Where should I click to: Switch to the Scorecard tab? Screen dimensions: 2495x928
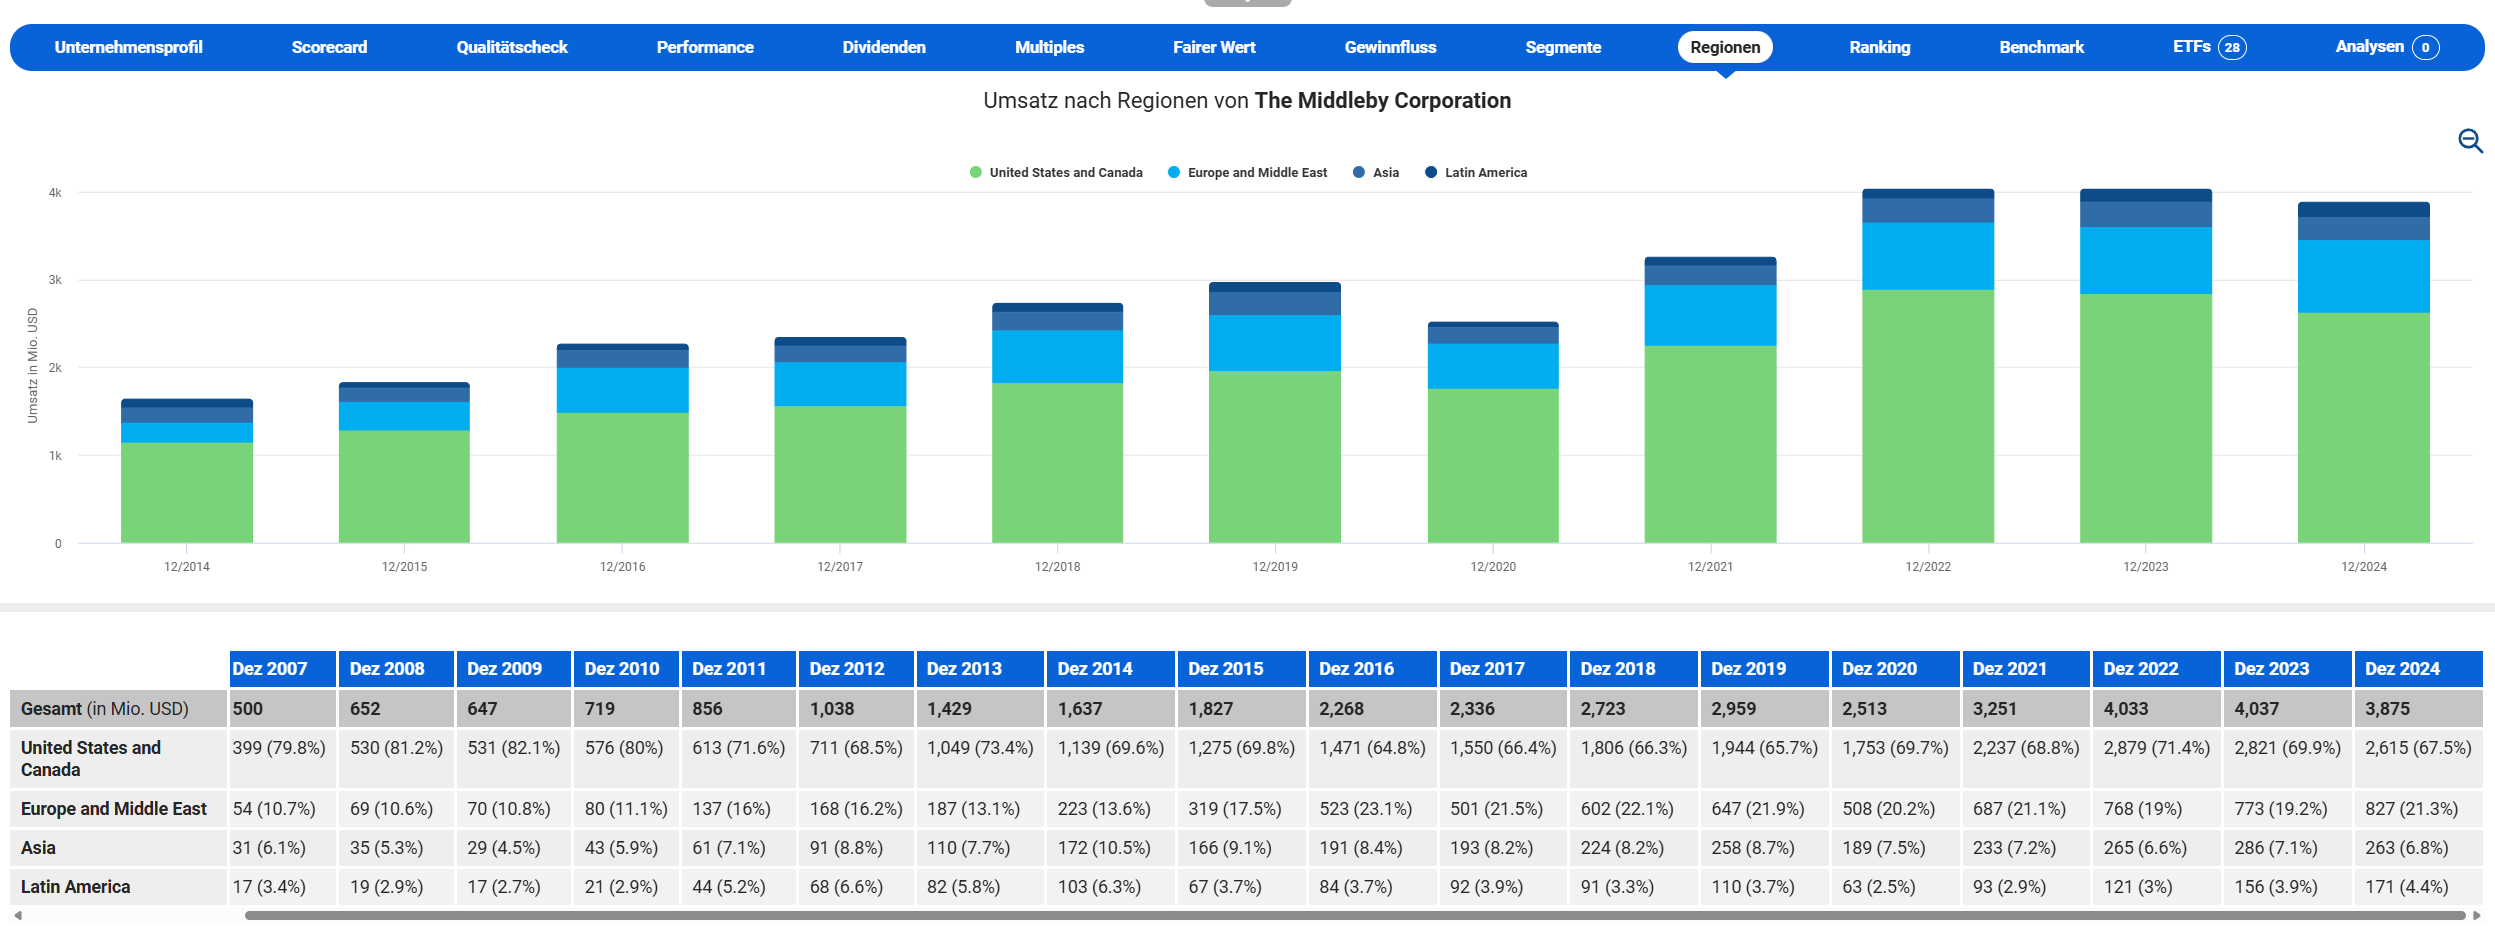point(329,47)
